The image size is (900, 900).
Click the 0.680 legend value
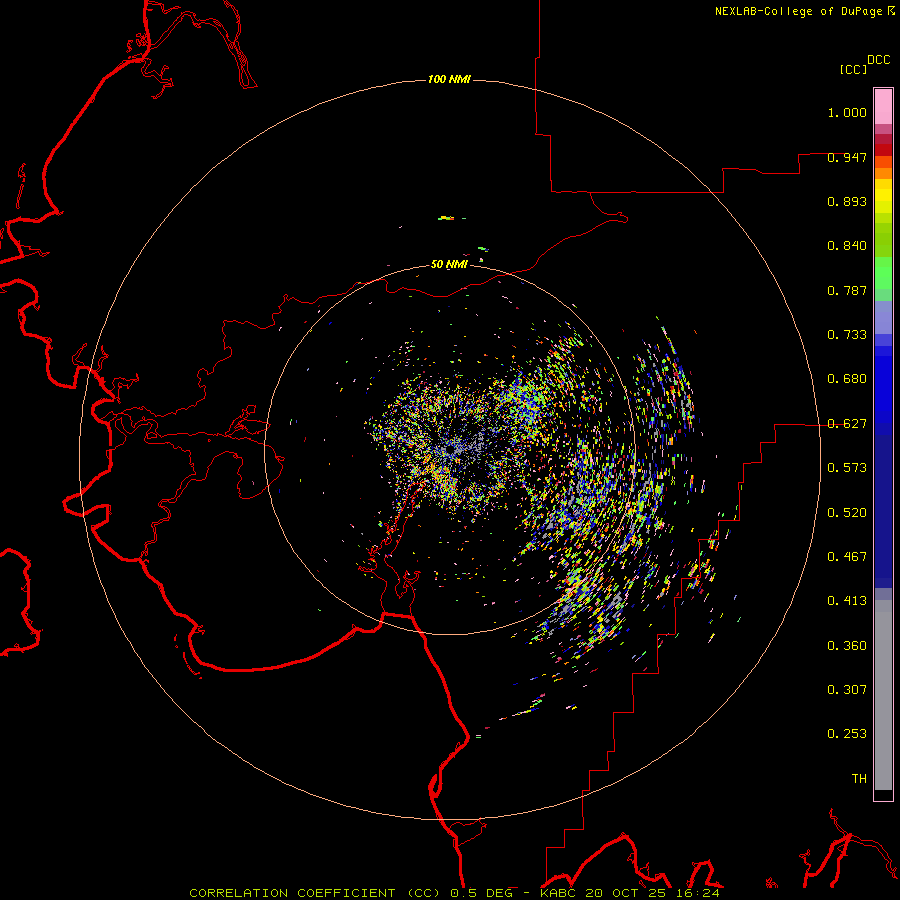[847, 379]
